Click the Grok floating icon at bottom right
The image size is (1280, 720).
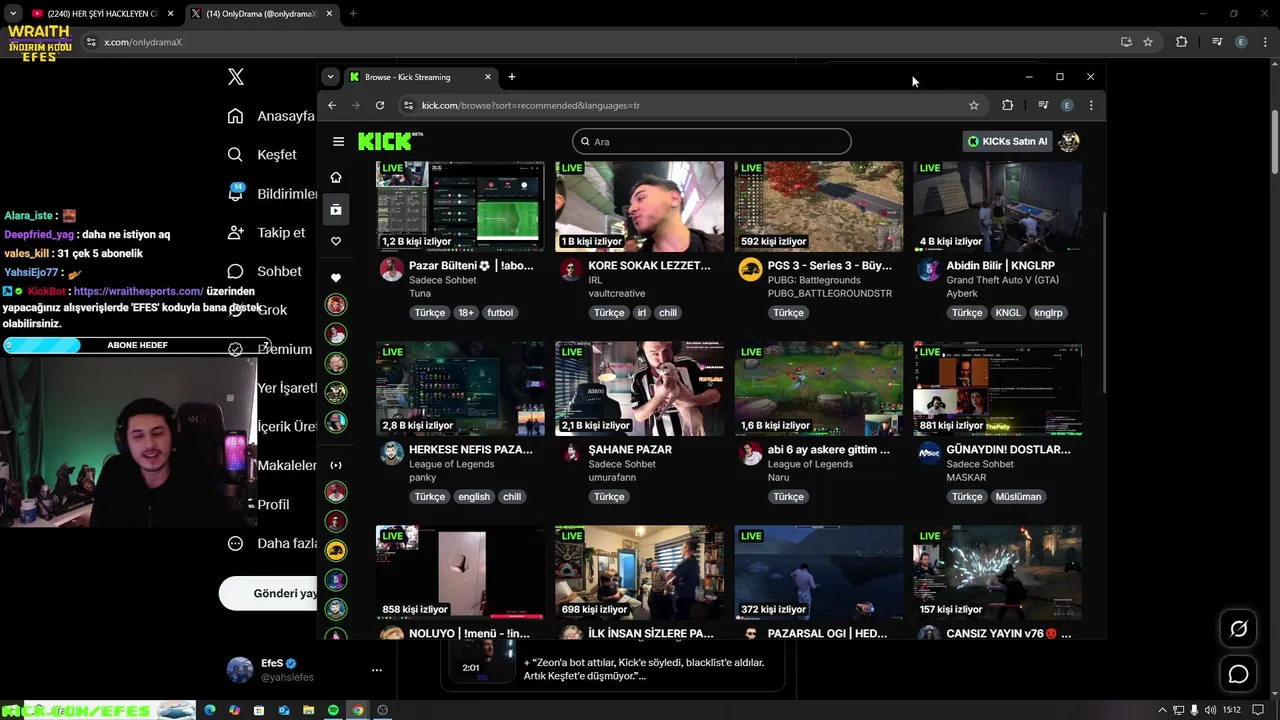tap(1238, 629)
